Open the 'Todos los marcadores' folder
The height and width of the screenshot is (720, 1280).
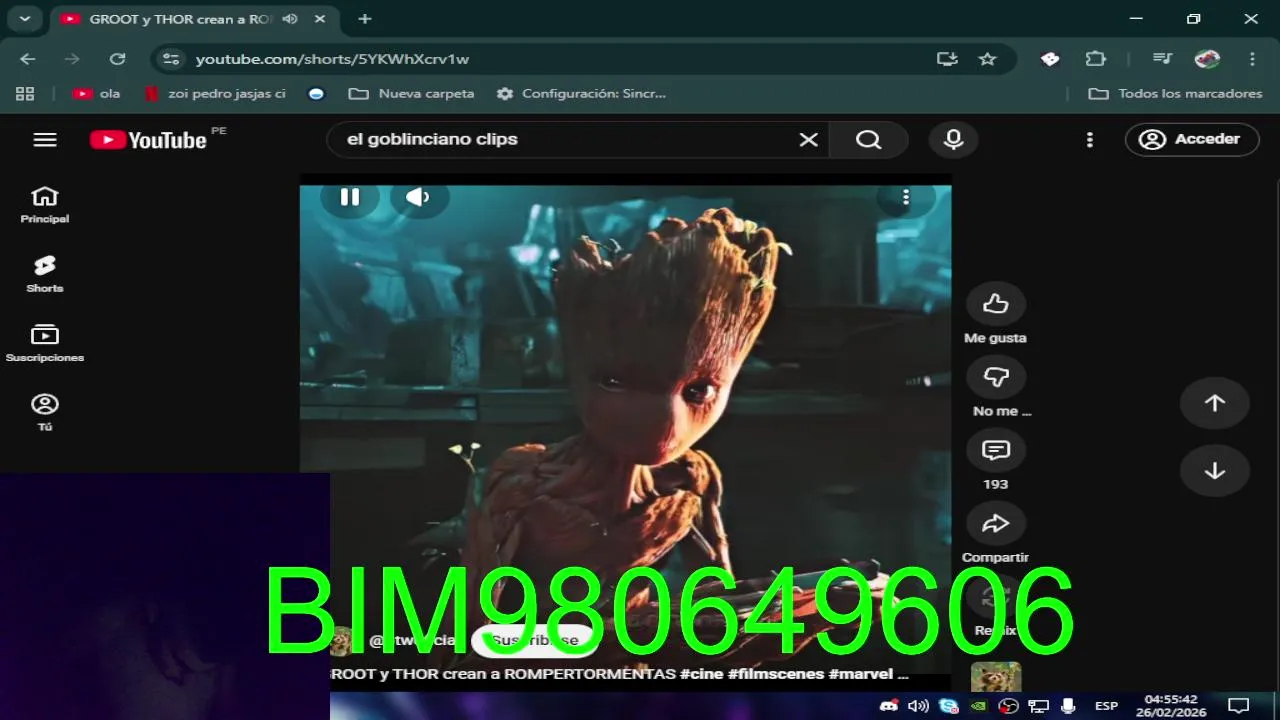point(1176,93)
